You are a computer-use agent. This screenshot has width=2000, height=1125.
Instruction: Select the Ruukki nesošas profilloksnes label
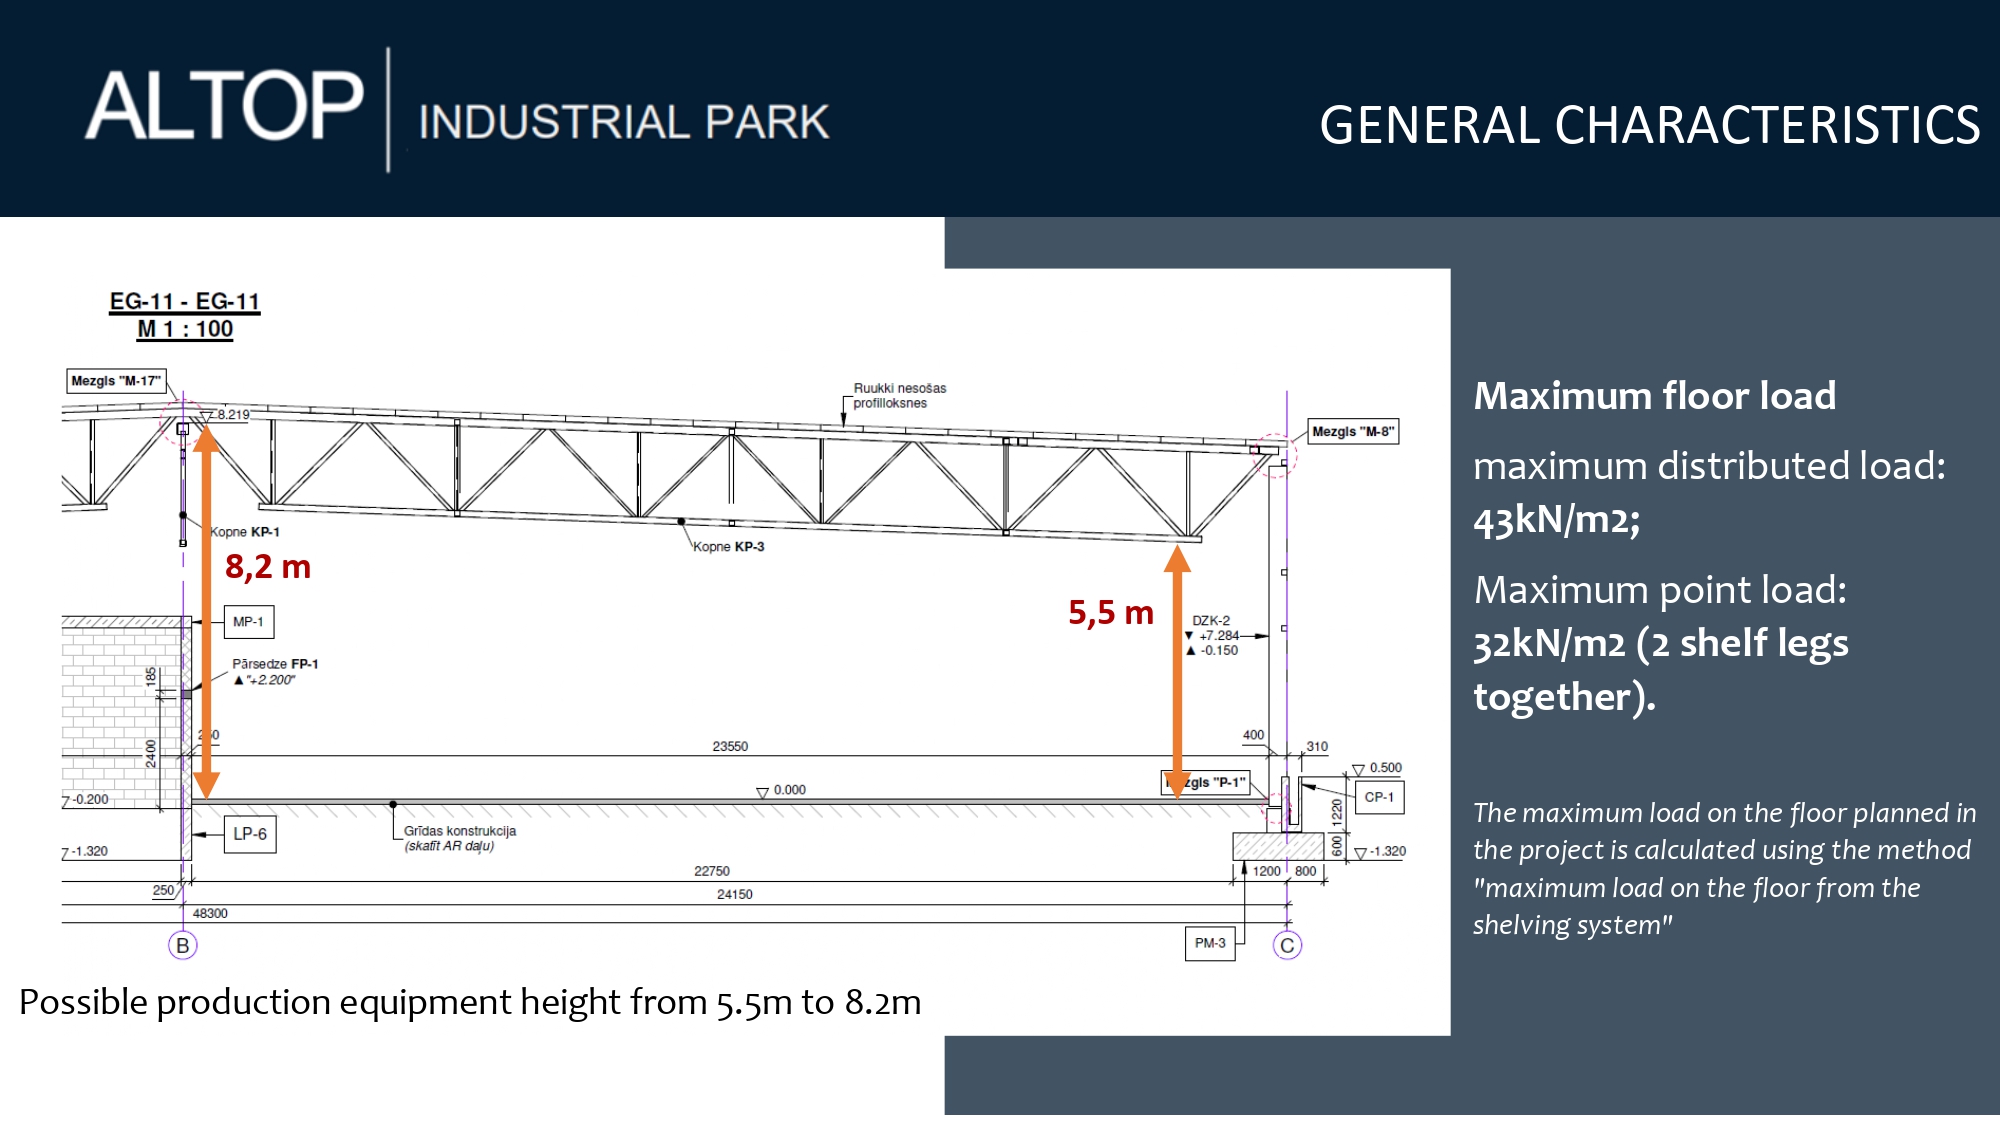[899, 395]
